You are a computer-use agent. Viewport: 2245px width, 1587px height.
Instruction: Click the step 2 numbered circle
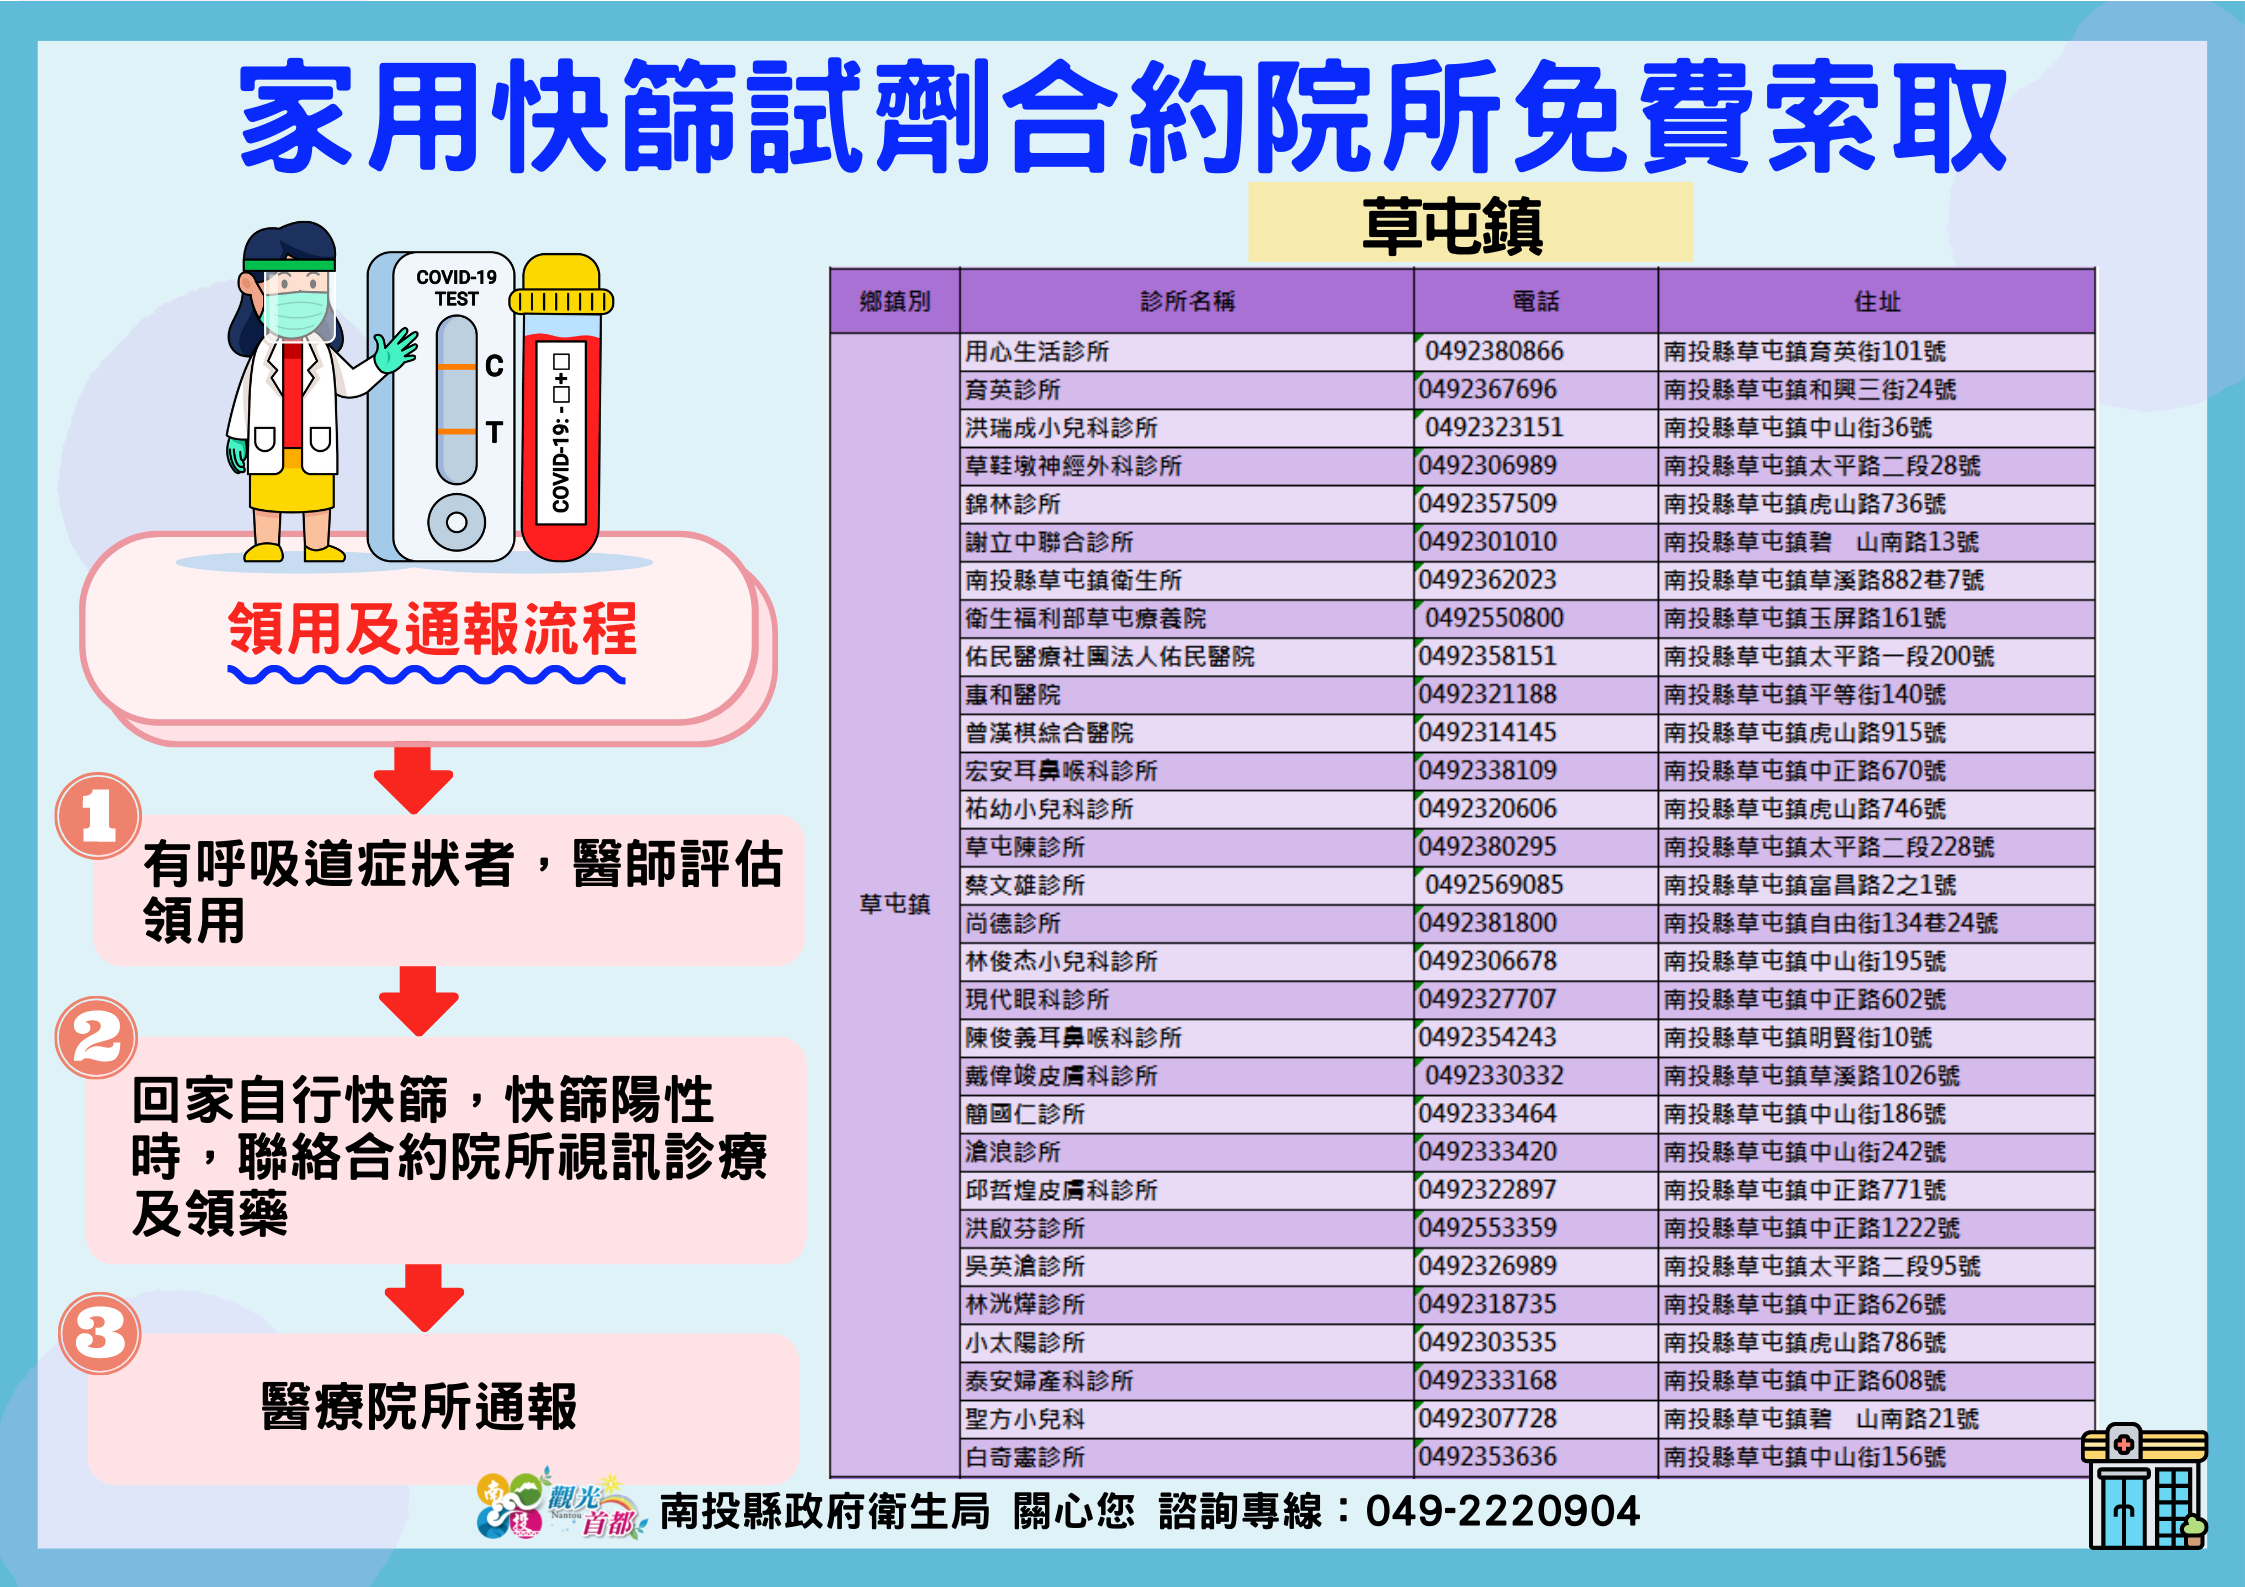pyautogui.click(x=96, y=1037)
